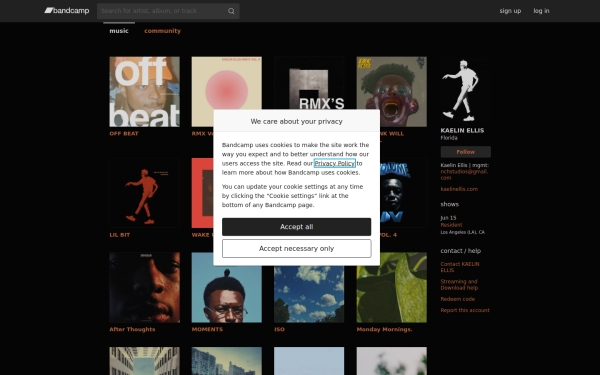The width and height of the screenshot is (600, 375).
Task: Open the Monday Mornings leaf album cover
Action: (392, 287)
